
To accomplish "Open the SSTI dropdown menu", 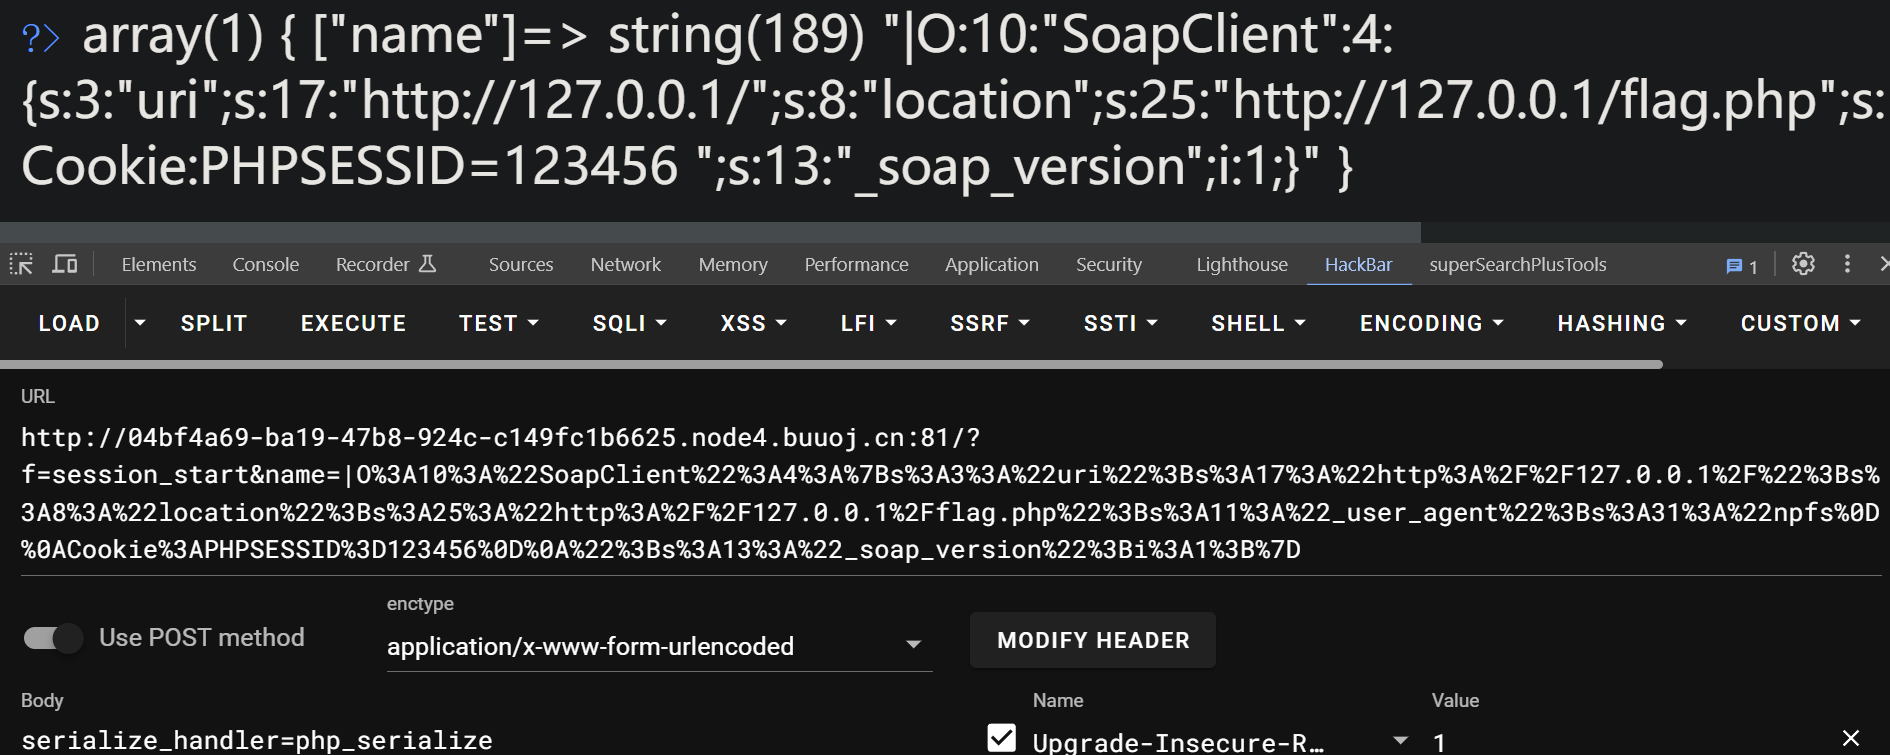I will point(1121,323).
